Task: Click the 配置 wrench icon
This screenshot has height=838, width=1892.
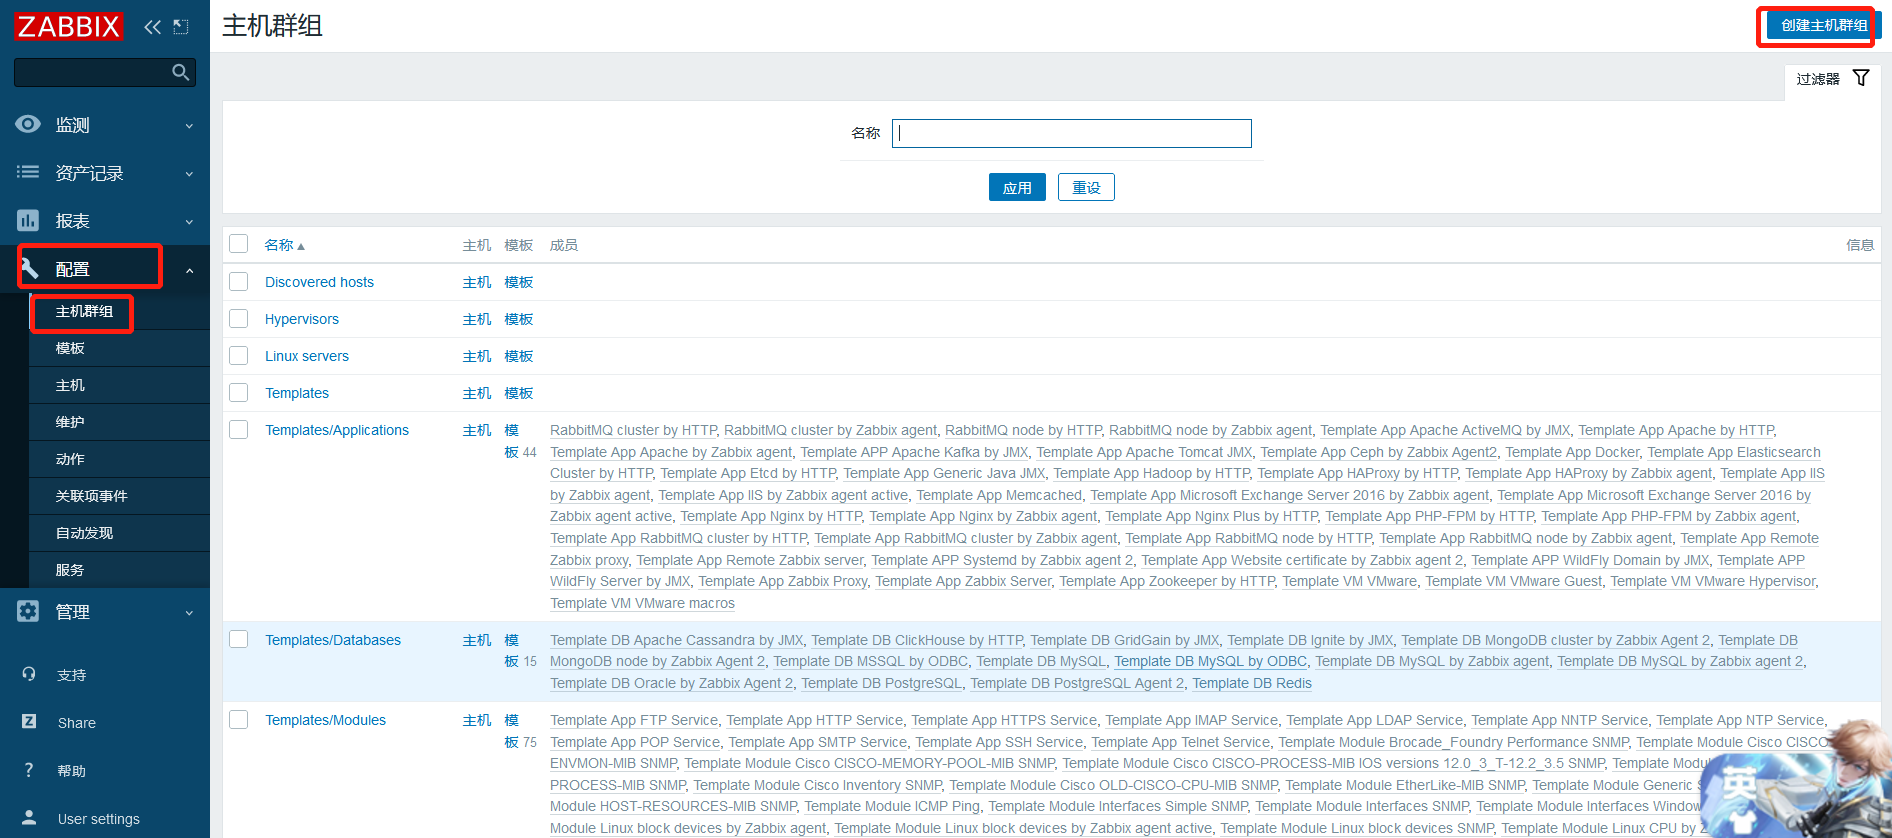Action: pos(29,268)
